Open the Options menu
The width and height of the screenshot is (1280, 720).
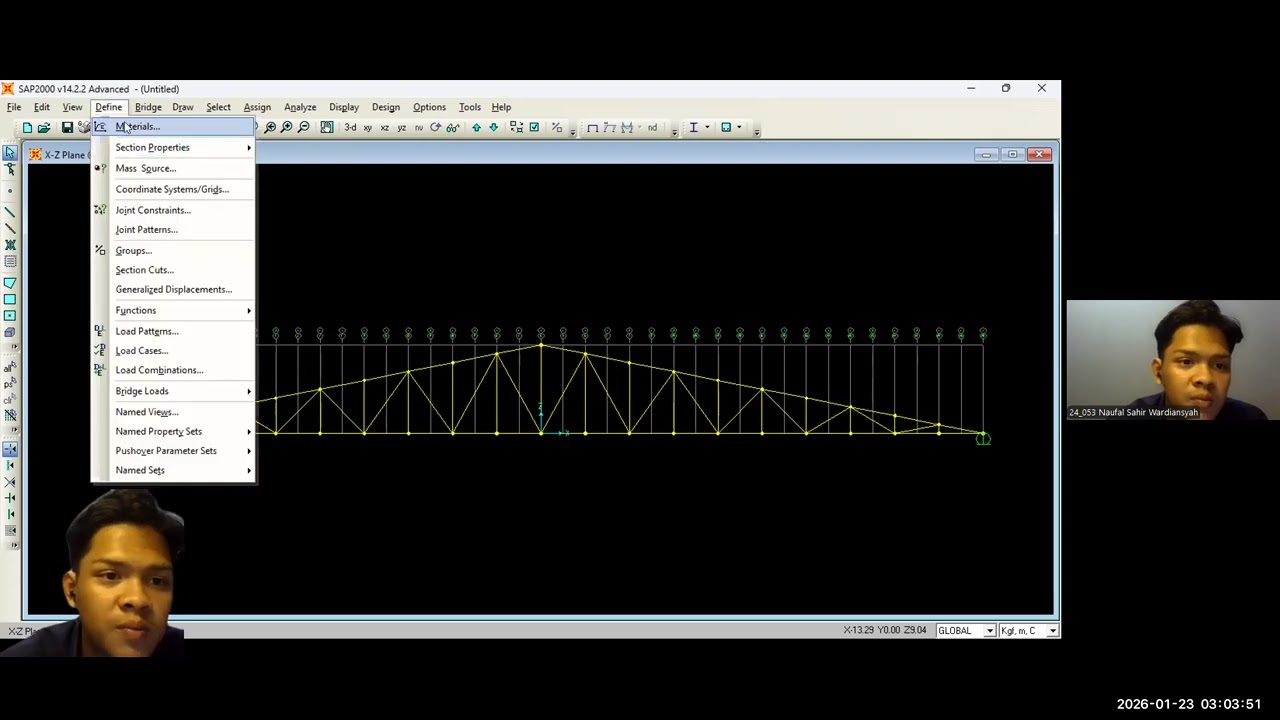430,107
